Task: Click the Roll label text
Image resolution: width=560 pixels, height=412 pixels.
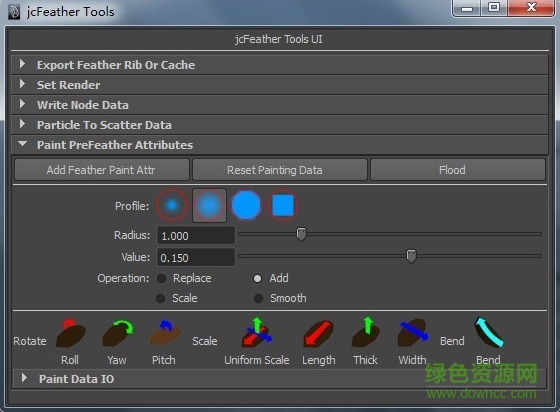Action: pyautogui.click(x=70, y=360)
